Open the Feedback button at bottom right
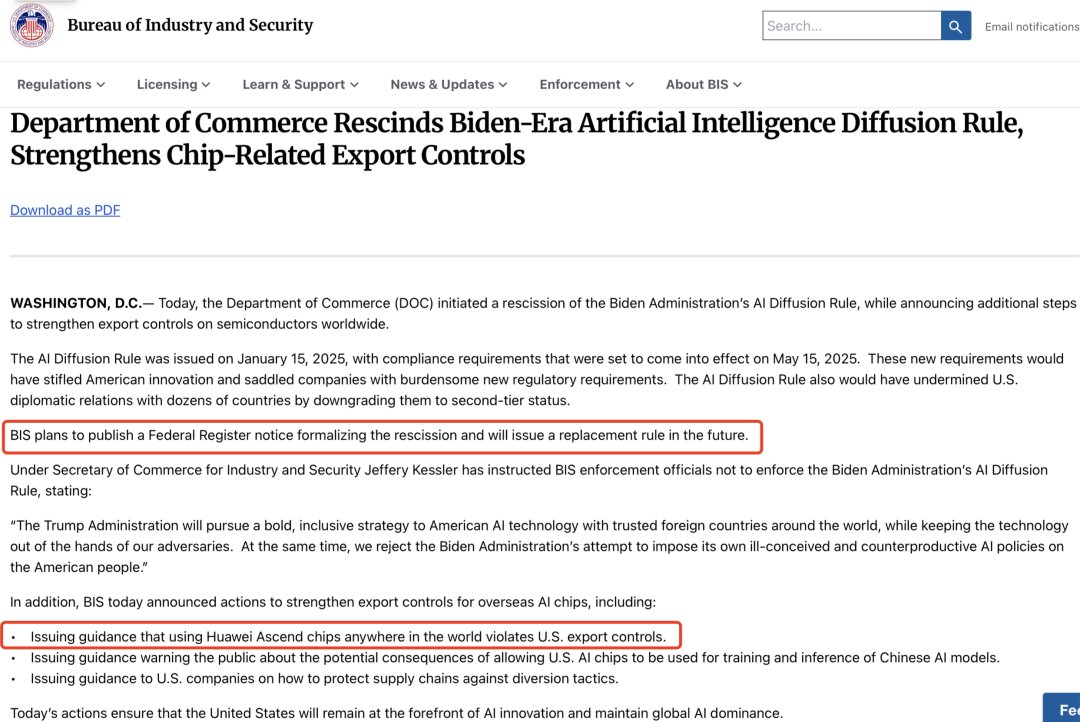 [x=1060, y=708]
